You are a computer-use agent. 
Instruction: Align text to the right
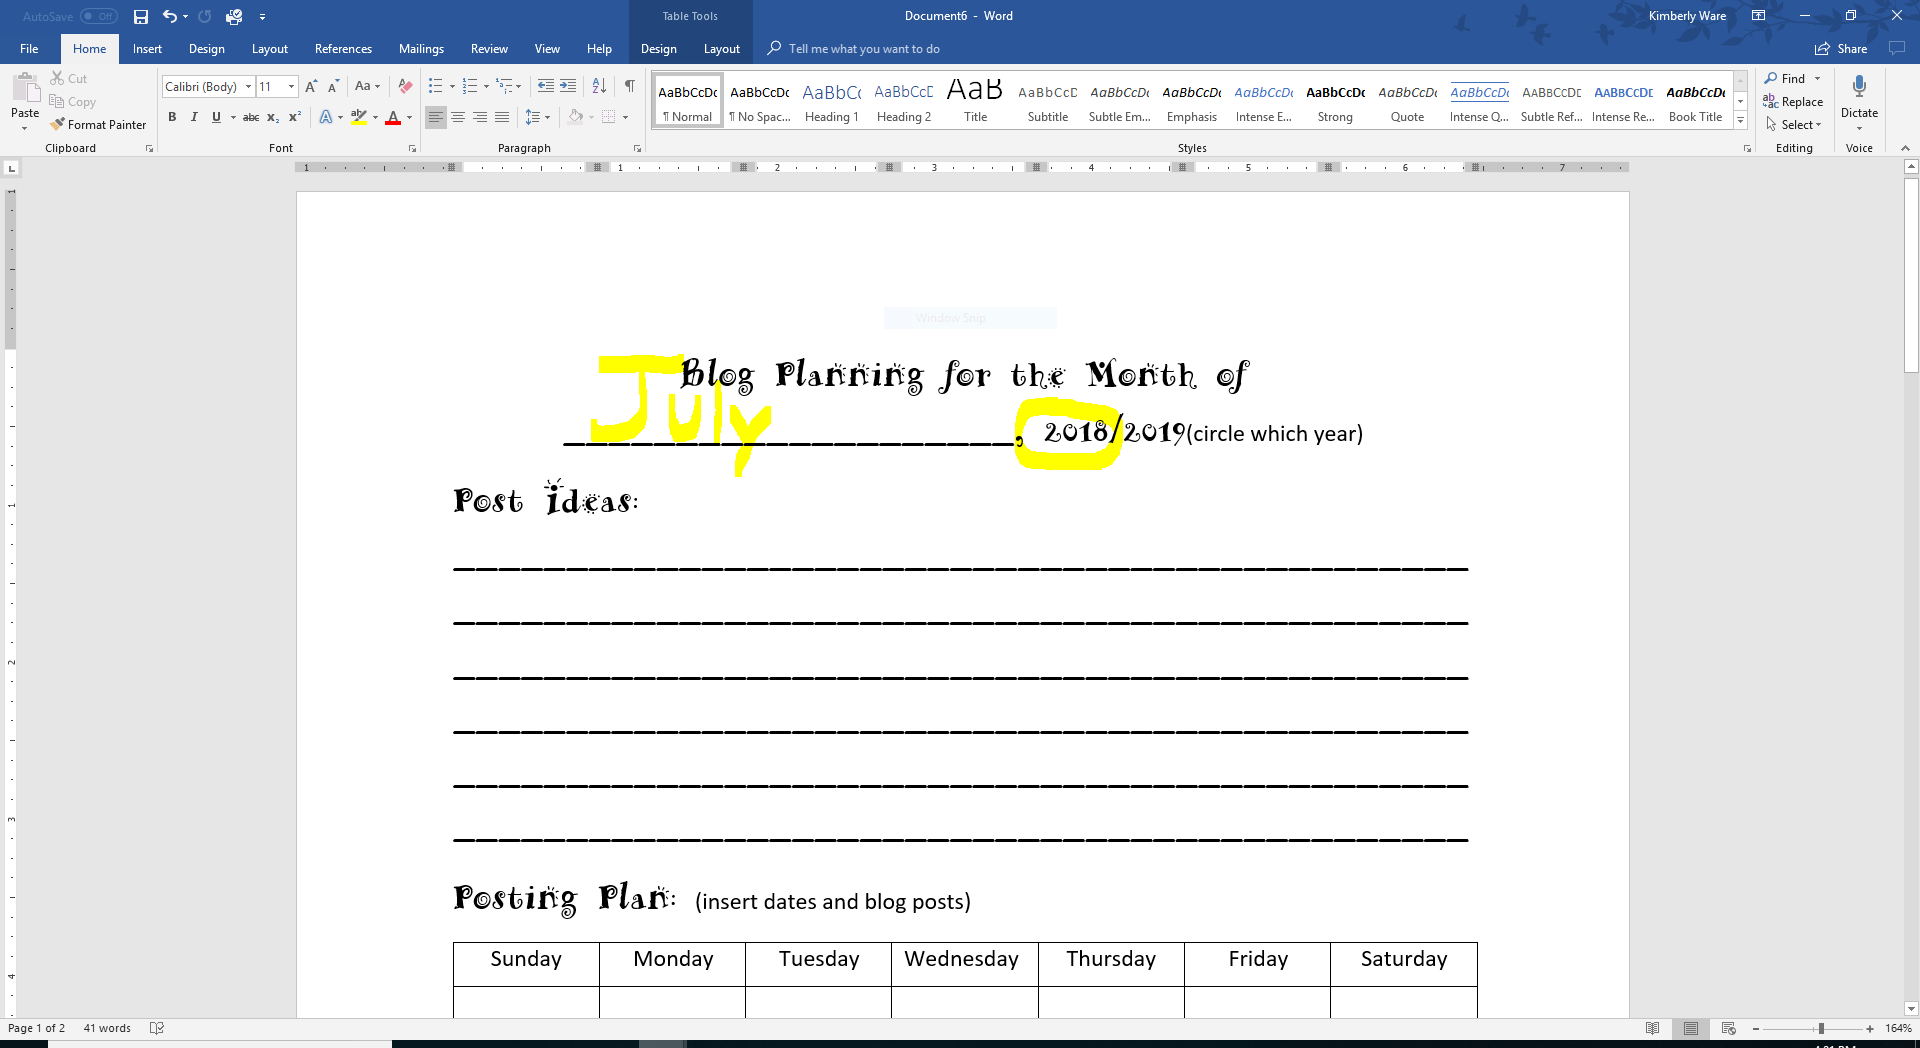click(480, 117)
